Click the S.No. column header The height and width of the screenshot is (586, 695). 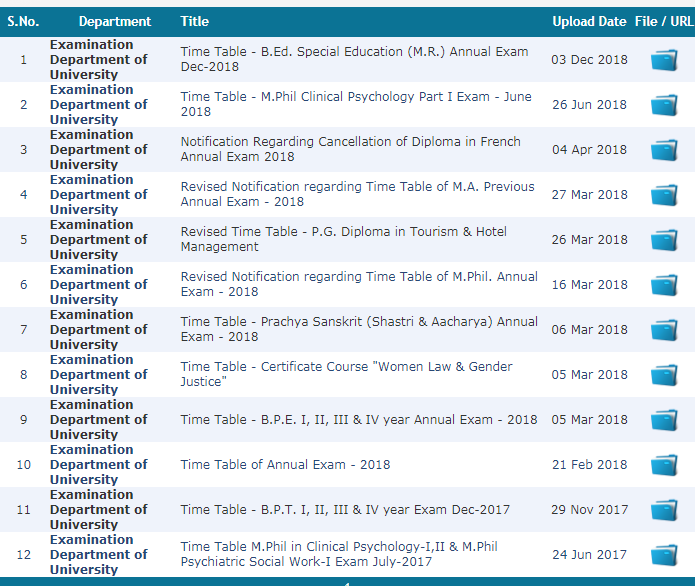click(23, 21)
